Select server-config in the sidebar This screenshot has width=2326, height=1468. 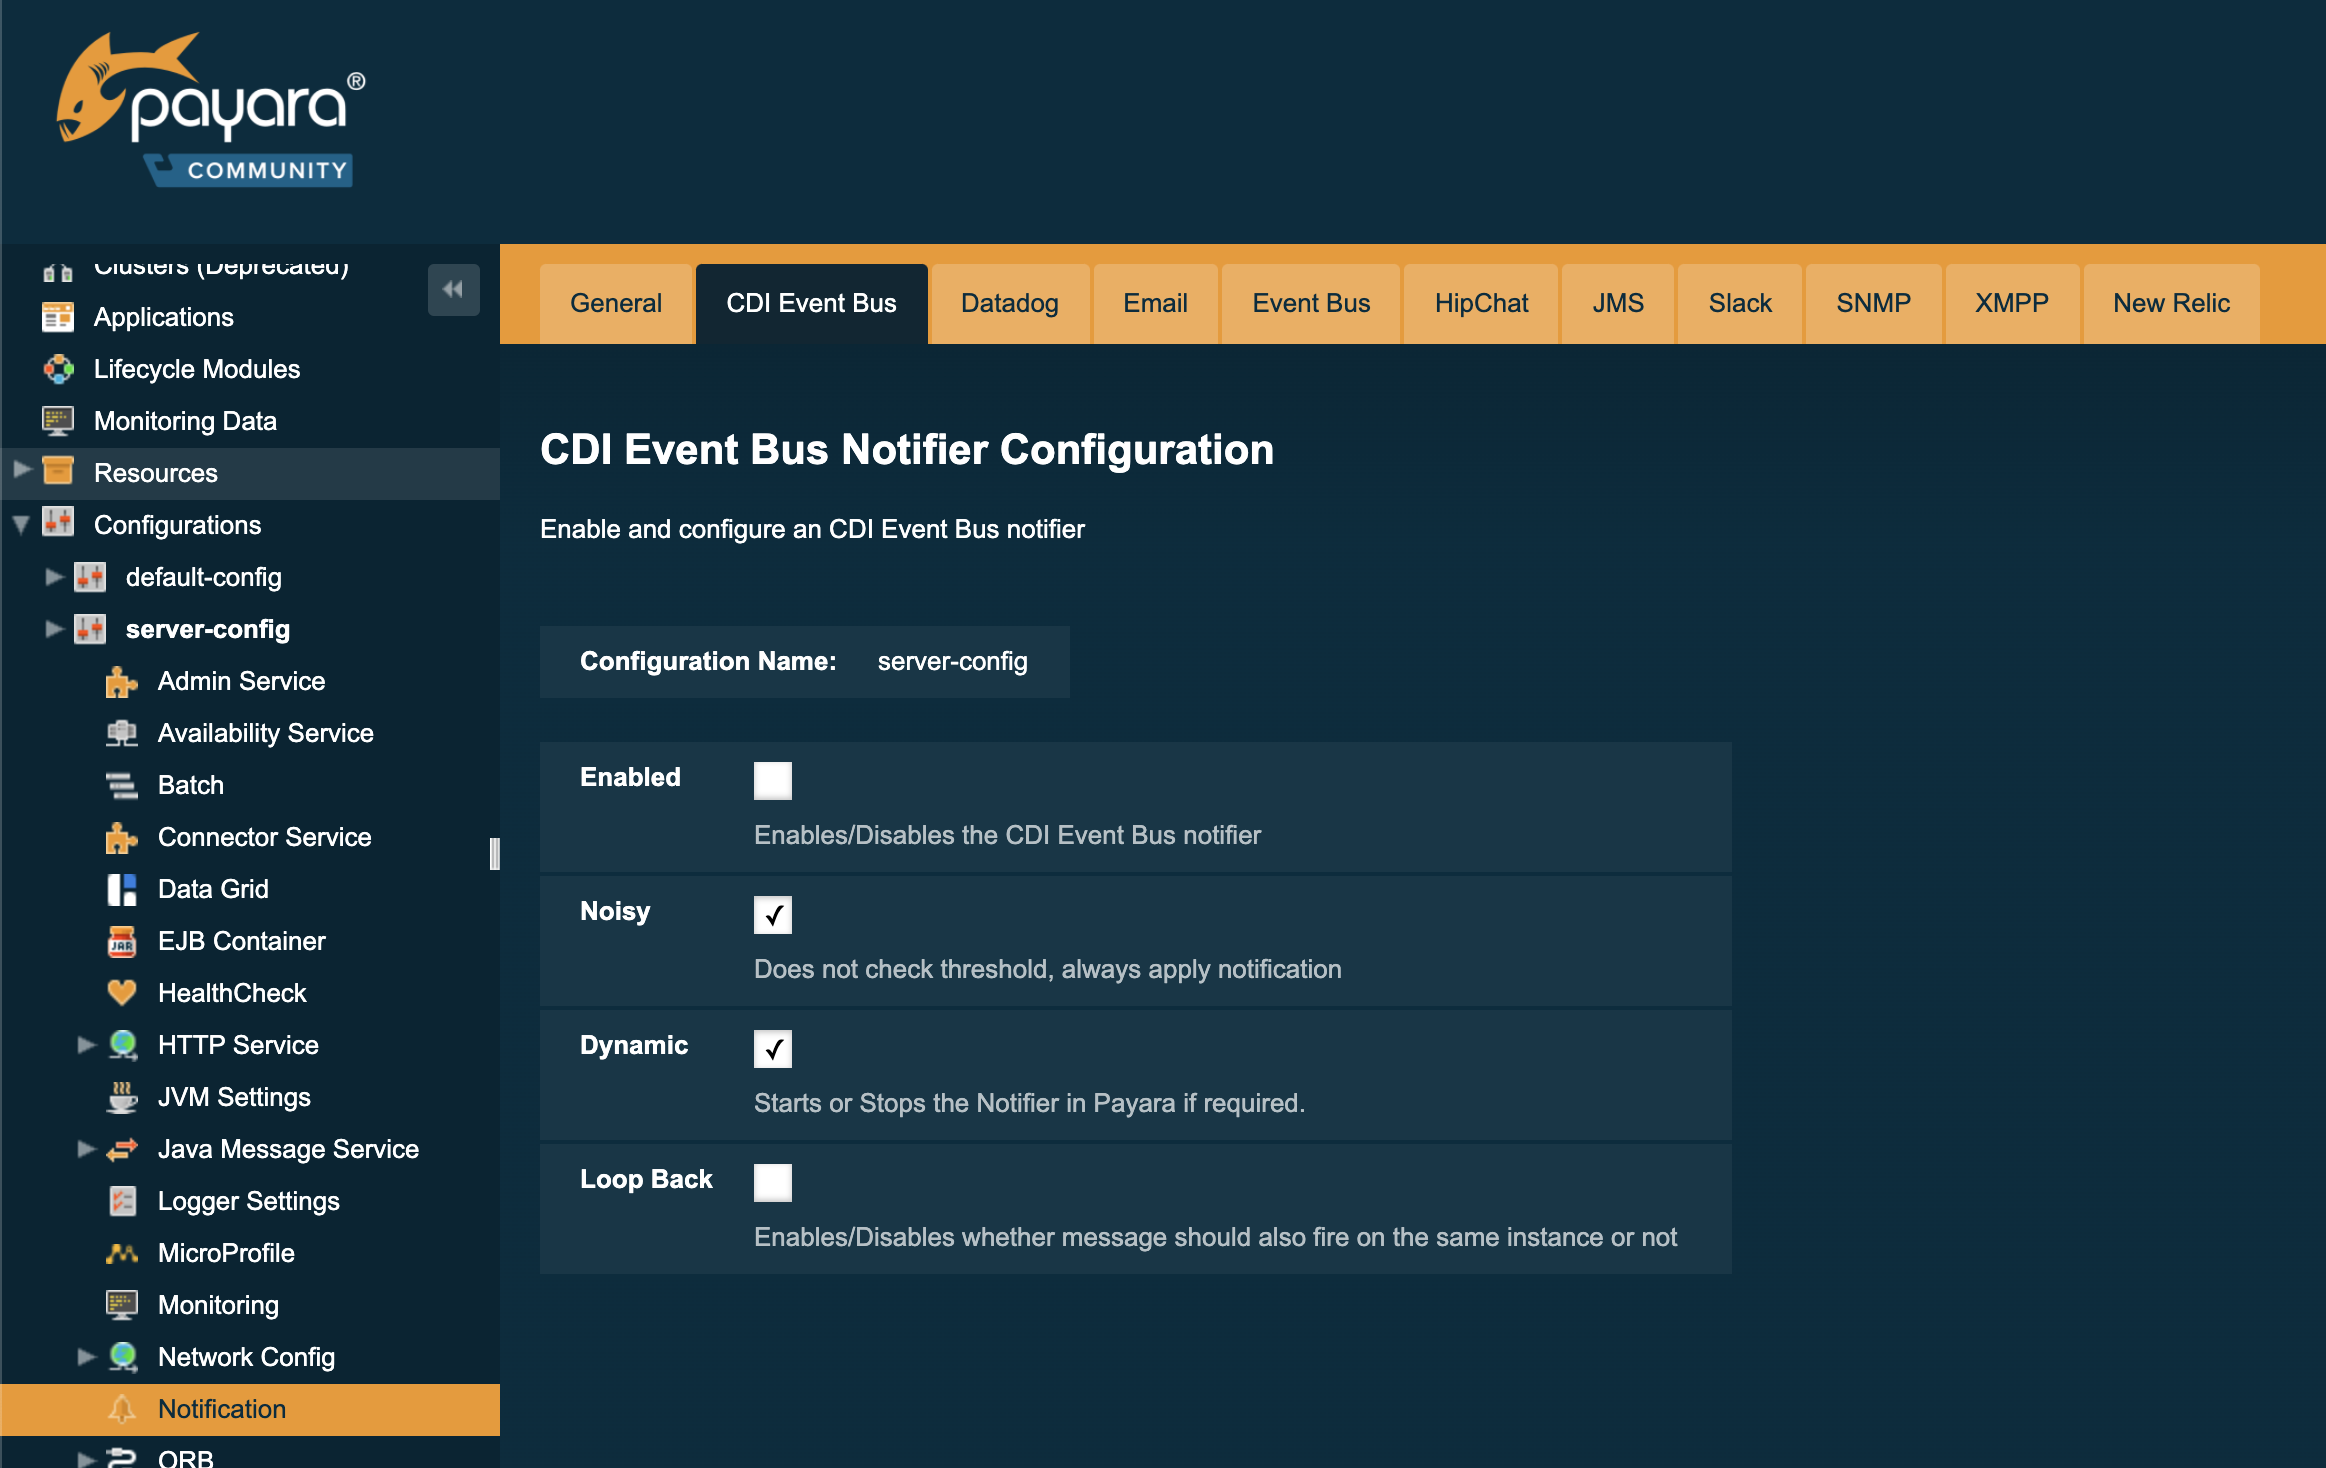(209, 629)
